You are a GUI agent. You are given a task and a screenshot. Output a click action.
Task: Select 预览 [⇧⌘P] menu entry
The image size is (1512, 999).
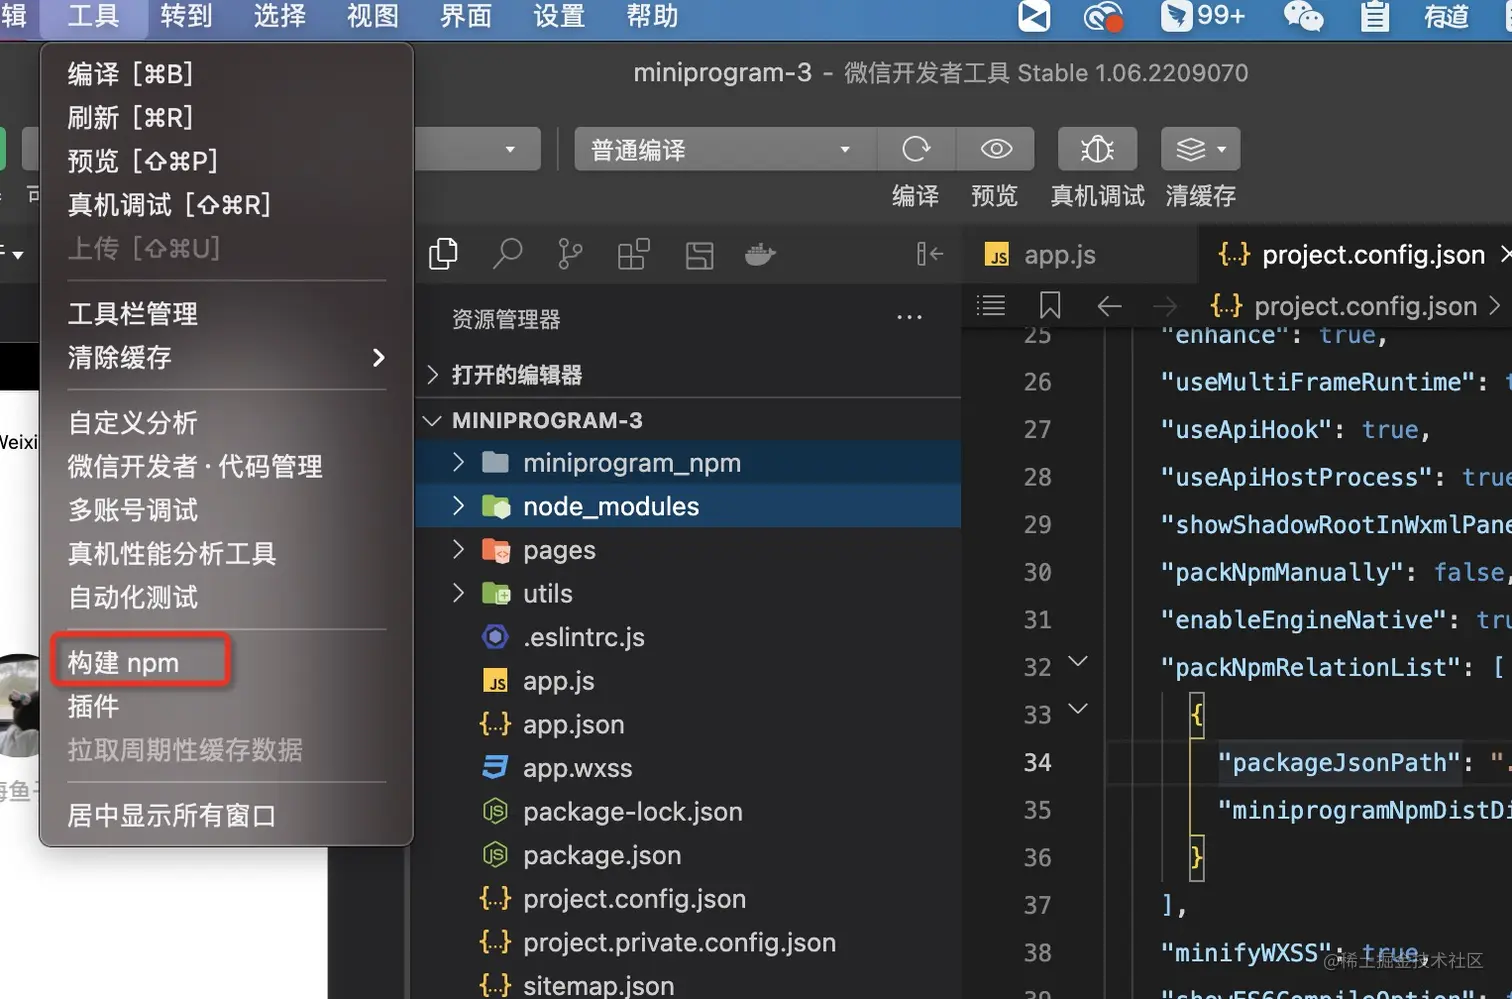(227, 161)
